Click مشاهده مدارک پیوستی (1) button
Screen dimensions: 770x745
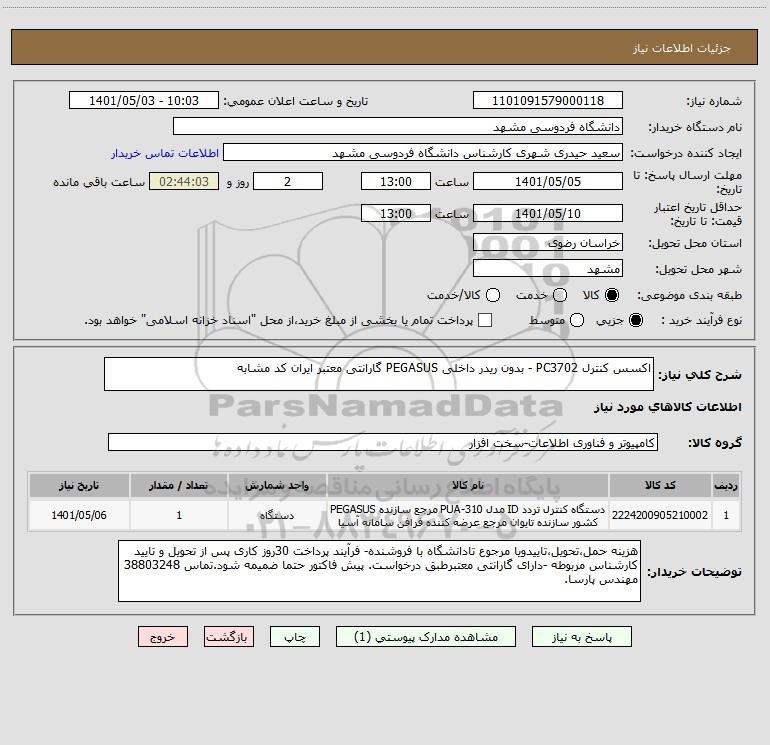(426, 637)
